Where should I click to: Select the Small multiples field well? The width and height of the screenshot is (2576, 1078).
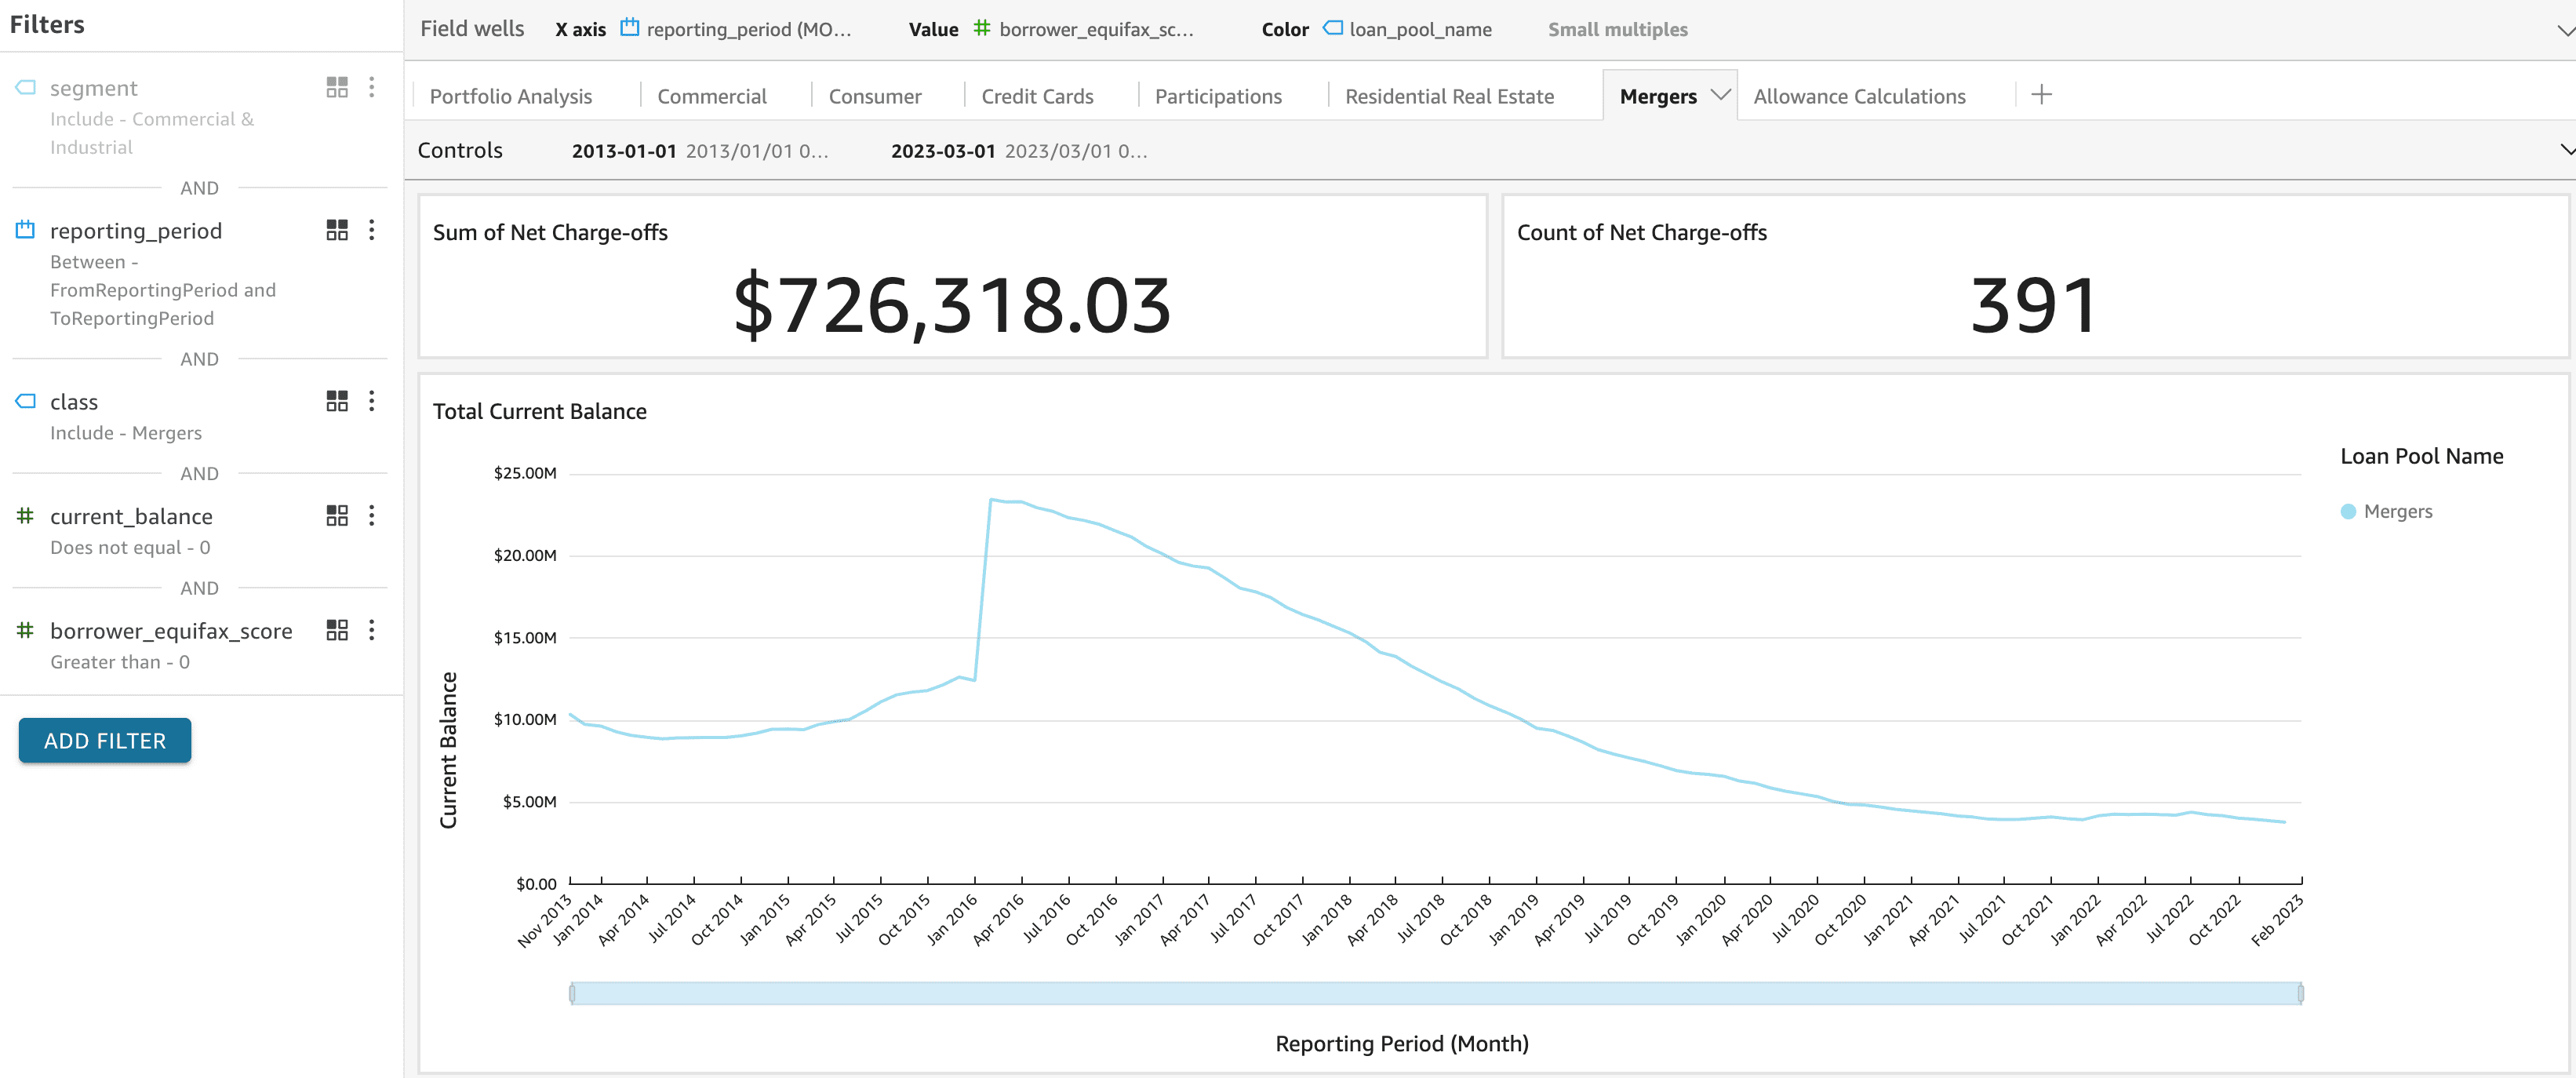pos(1617,29)
